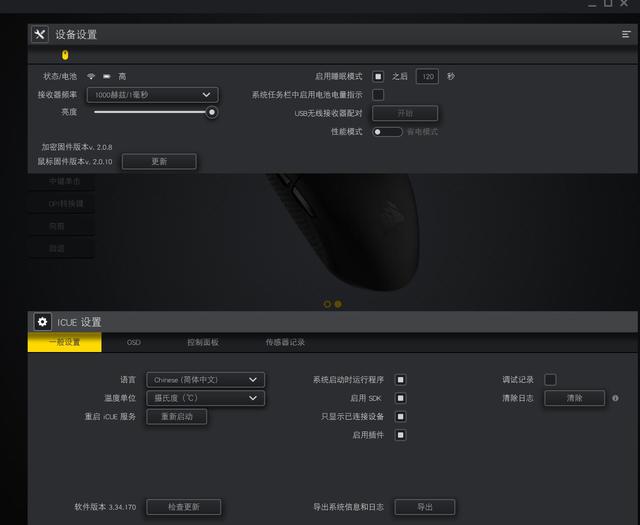Click the battery level status icon
This screenshot has height=525, width=640.
(x=107, y=76)
